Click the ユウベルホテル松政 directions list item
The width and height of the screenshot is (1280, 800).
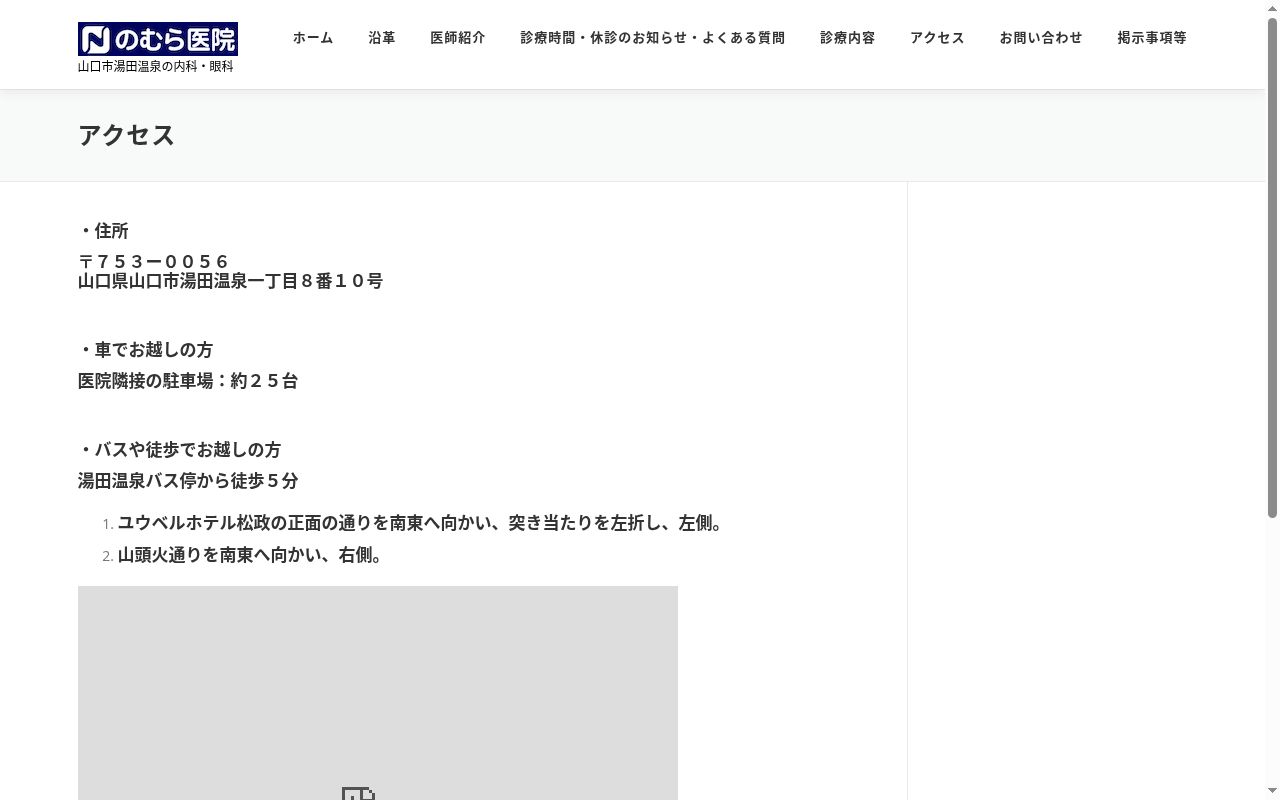coord(422,523)
